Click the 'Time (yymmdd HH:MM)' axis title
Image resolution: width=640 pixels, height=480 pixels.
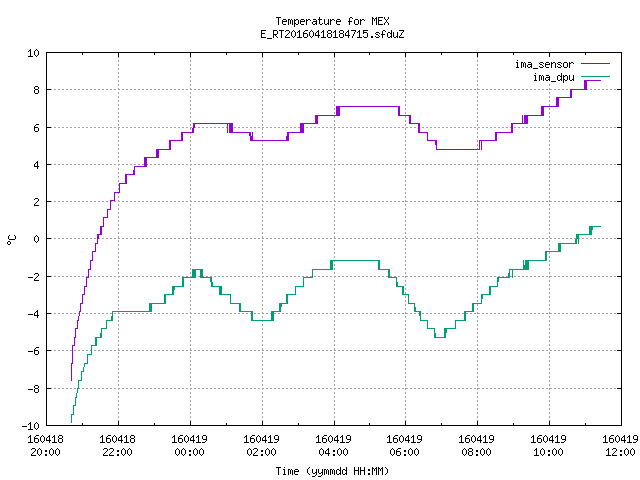332,471
